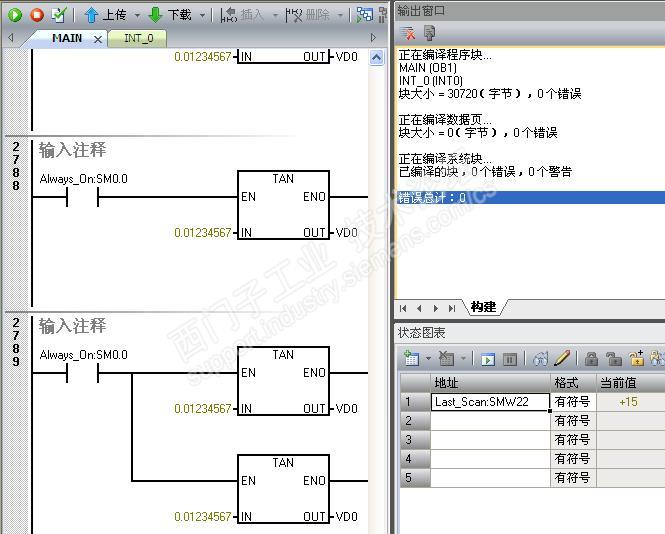Image resolution: width=665 pixels, height=534 pixels.
Task: Click the yellow unforce-all lock icon
Action: 637,358
